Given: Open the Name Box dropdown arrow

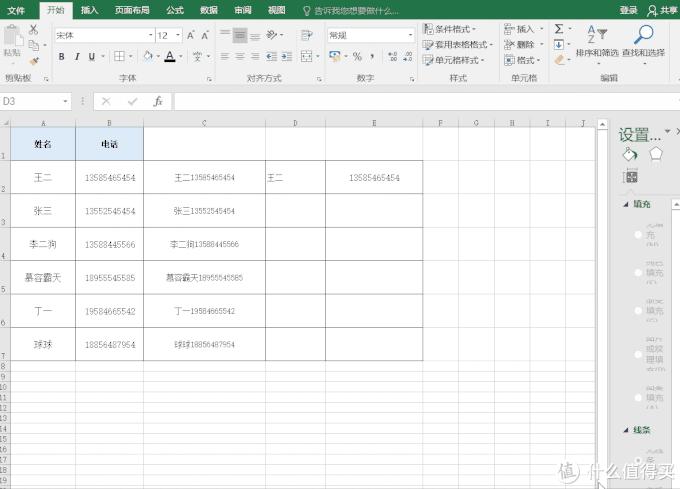Looking at the screenshot, I should pos(65,101).
